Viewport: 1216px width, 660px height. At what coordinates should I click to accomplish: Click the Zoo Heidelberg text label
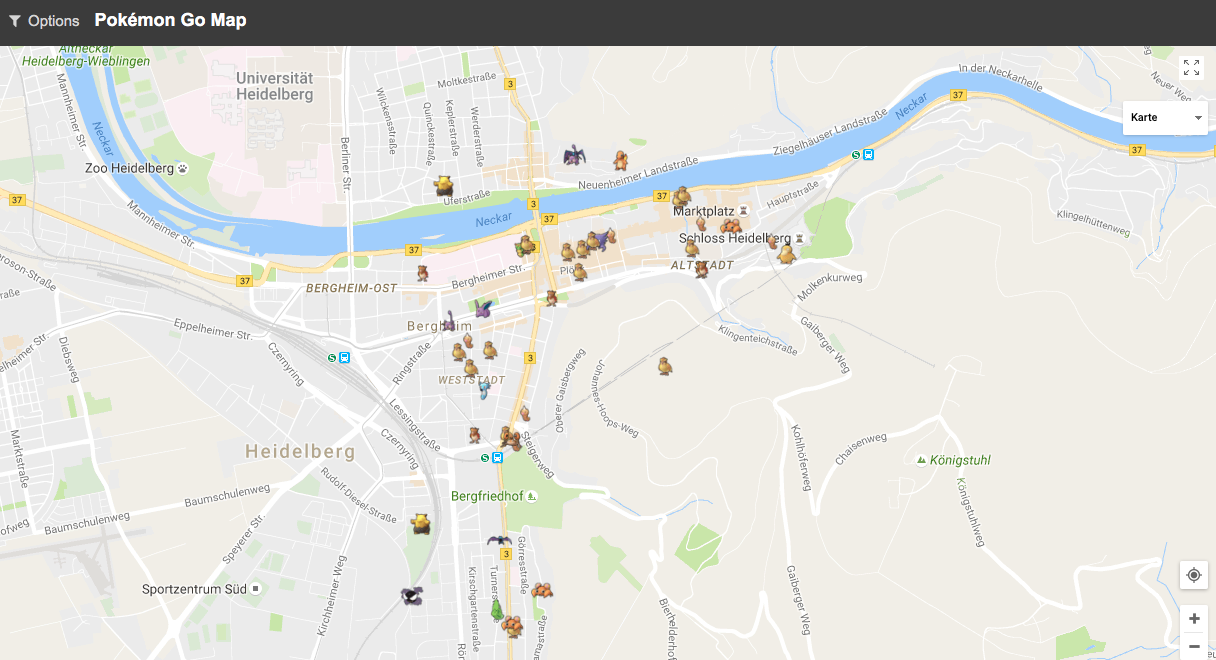(130, 169)
